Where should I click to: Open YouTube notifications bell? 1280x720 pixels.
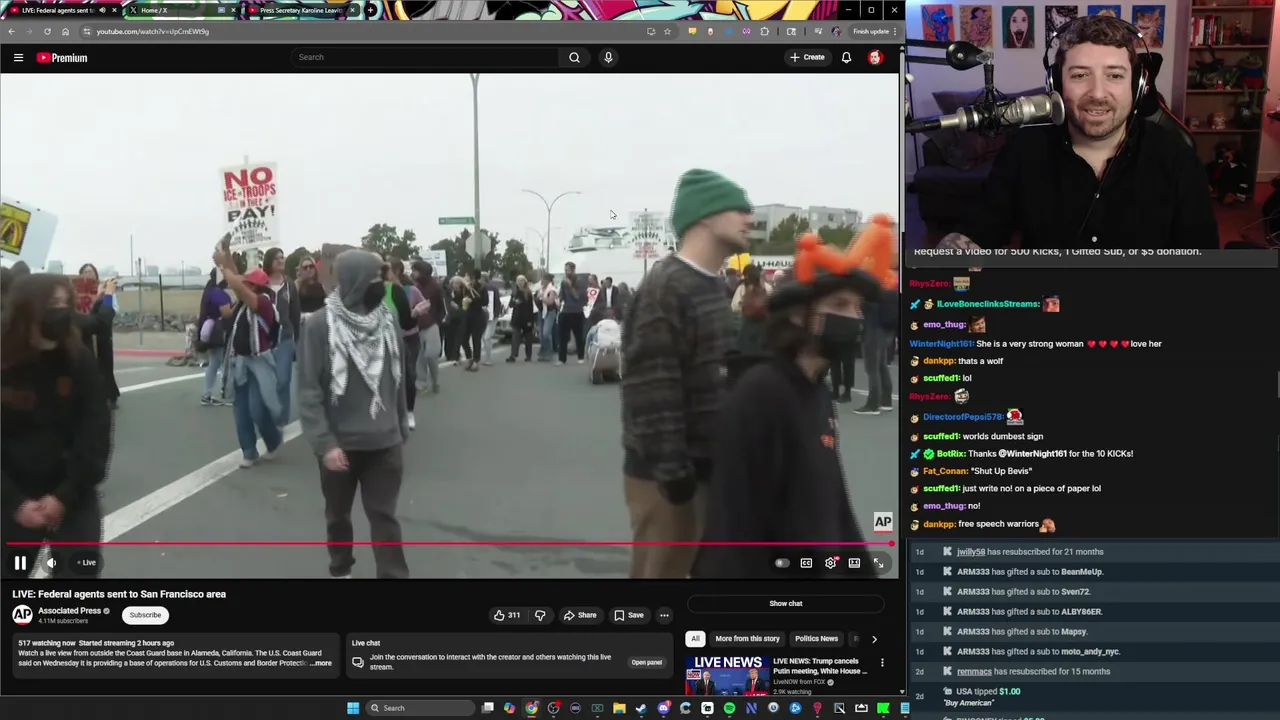[846, 57]
